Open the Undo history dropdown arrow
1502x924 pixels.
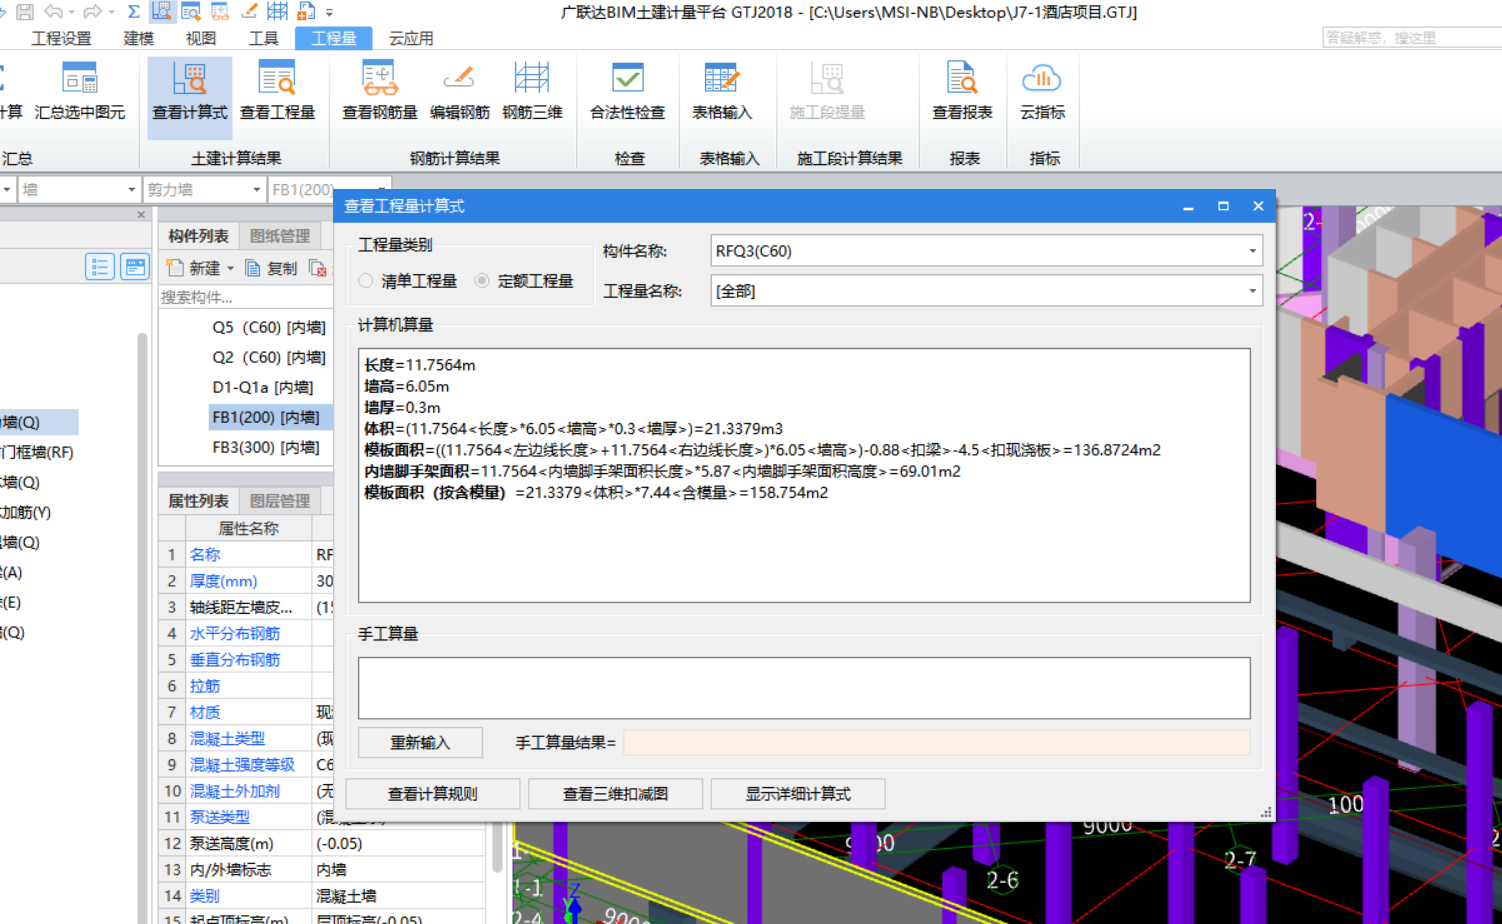pyautogui.click(x=72, y=13)
